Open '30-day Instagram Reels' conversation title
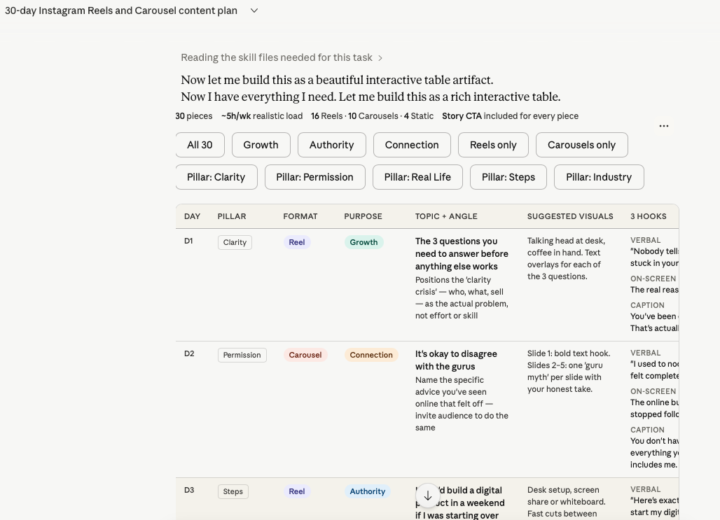 coord(121,11)
